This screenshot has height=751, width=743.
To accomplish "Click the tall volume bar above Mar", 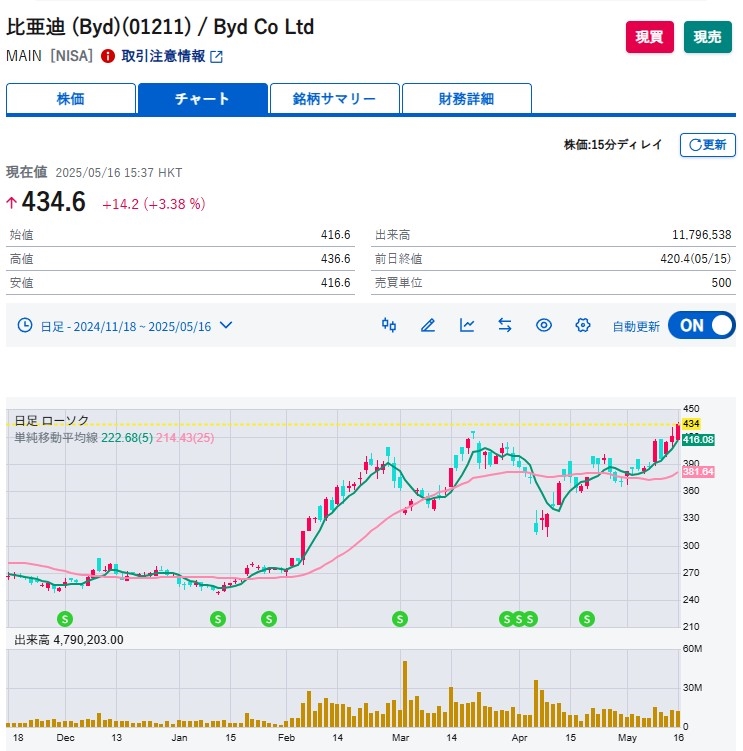I will click(x=405, y=694).
